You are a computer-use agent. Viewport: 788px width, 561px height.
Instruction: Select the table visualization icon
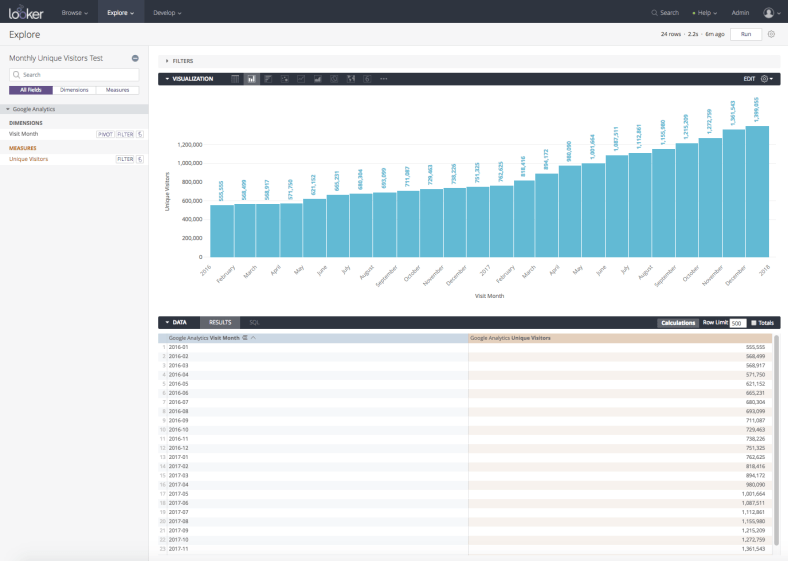point(235,78)
